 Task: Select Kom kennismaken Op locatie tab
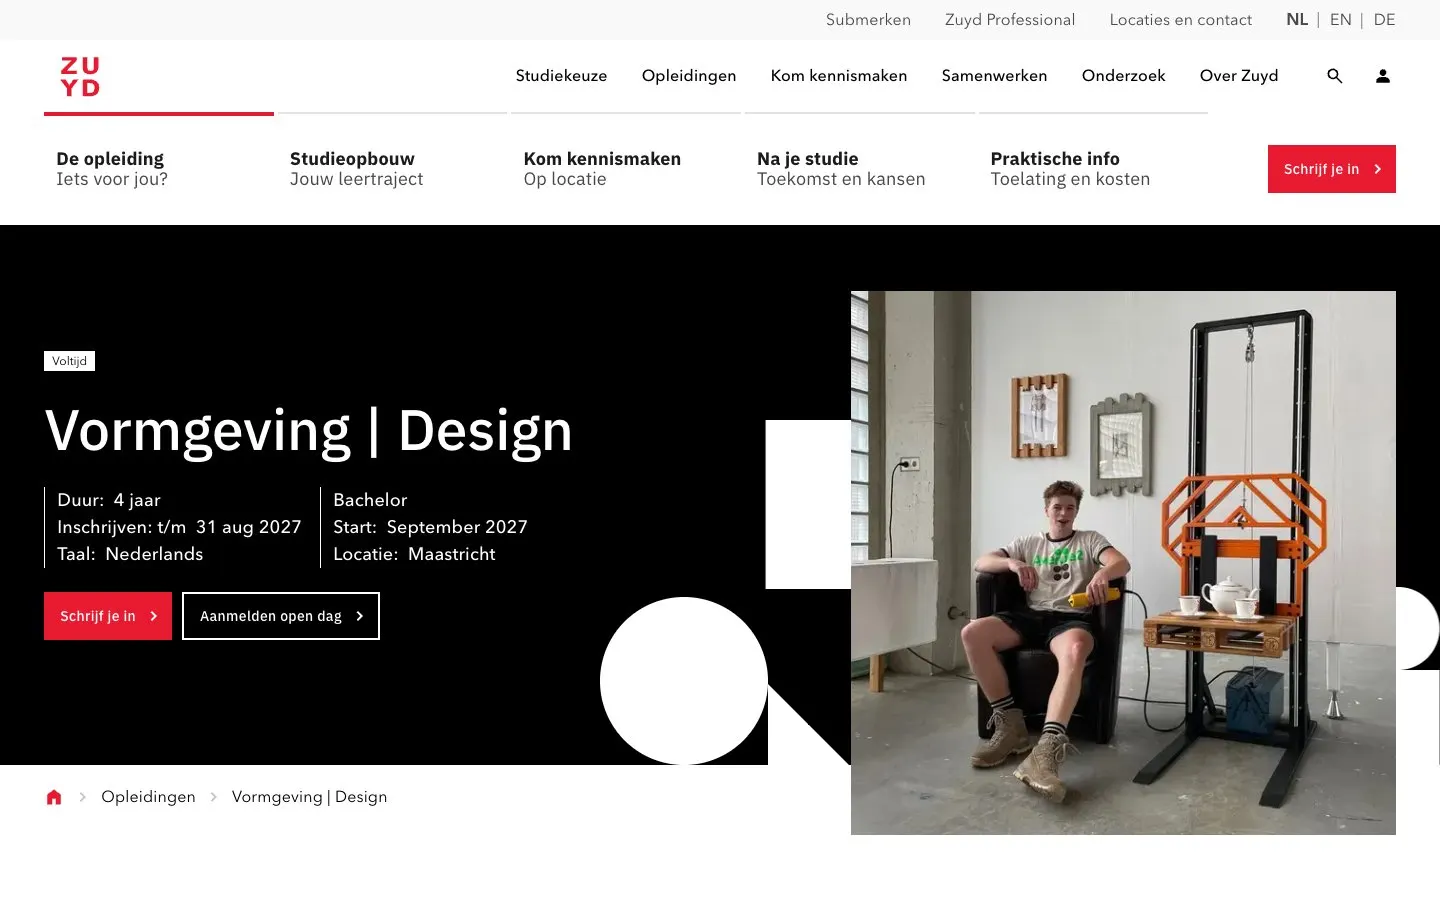[626, 169]
